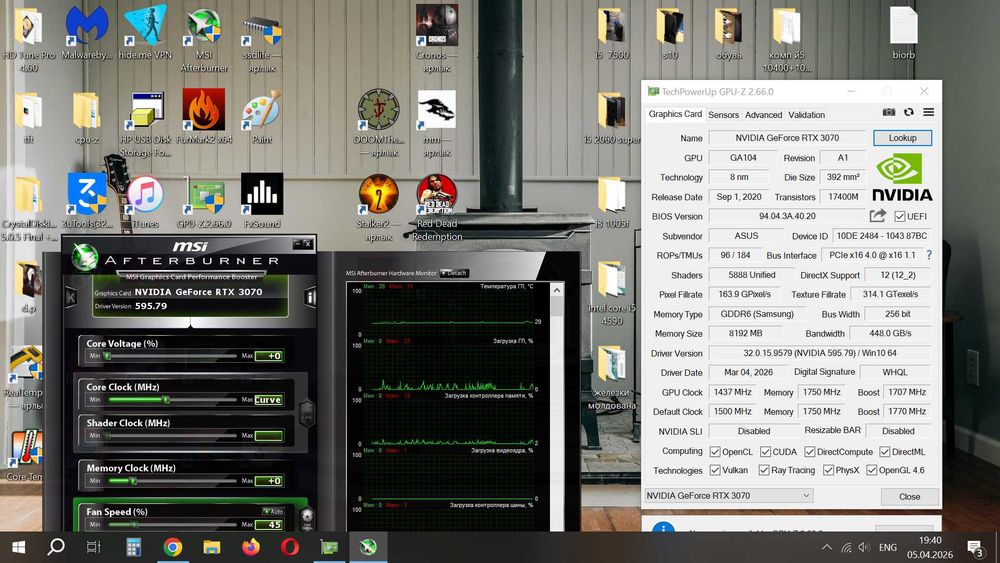
Task: Click the Windows Start button
Action: pos(18,547)
